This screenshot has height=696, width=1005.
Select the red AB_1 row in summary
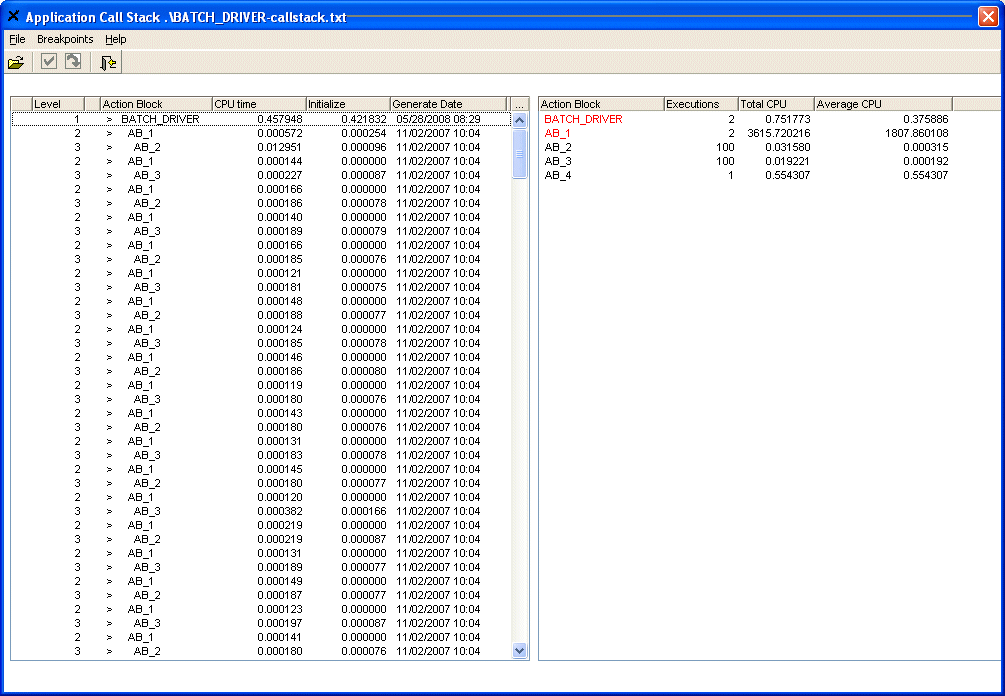558,133
